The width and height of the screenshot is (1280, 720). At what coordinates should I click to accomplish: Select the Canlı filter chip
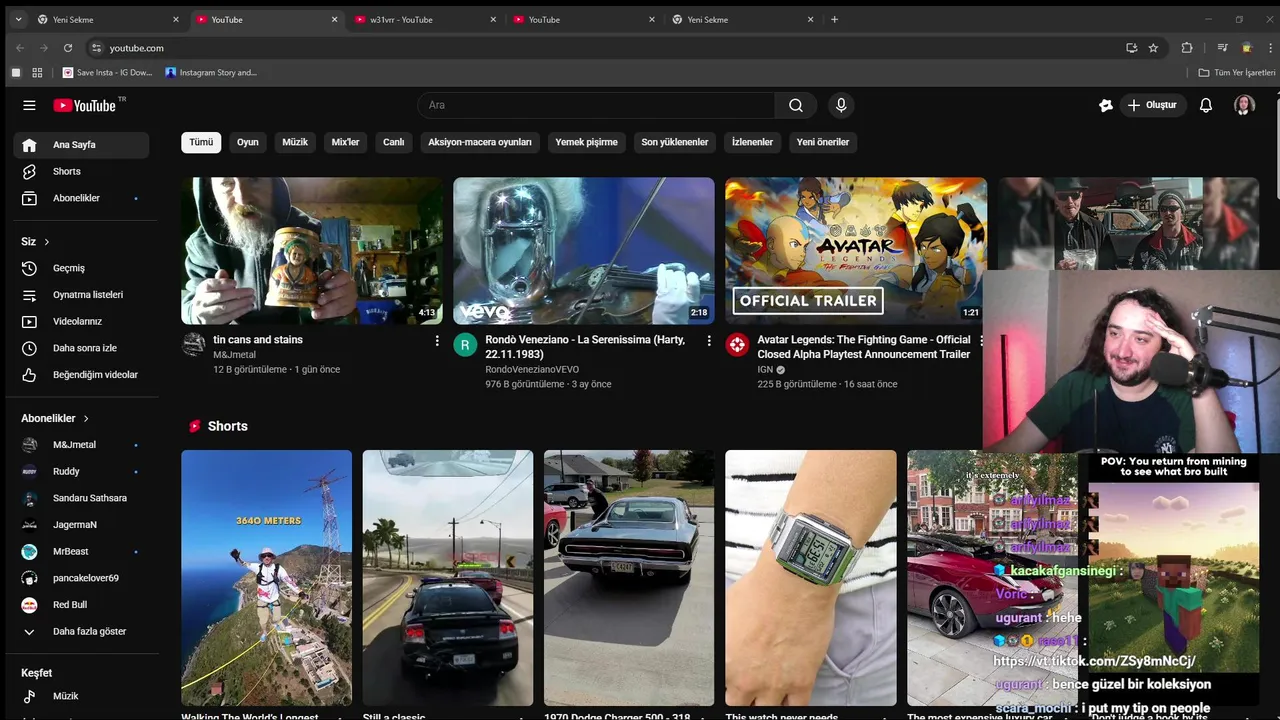pos(394,142)
